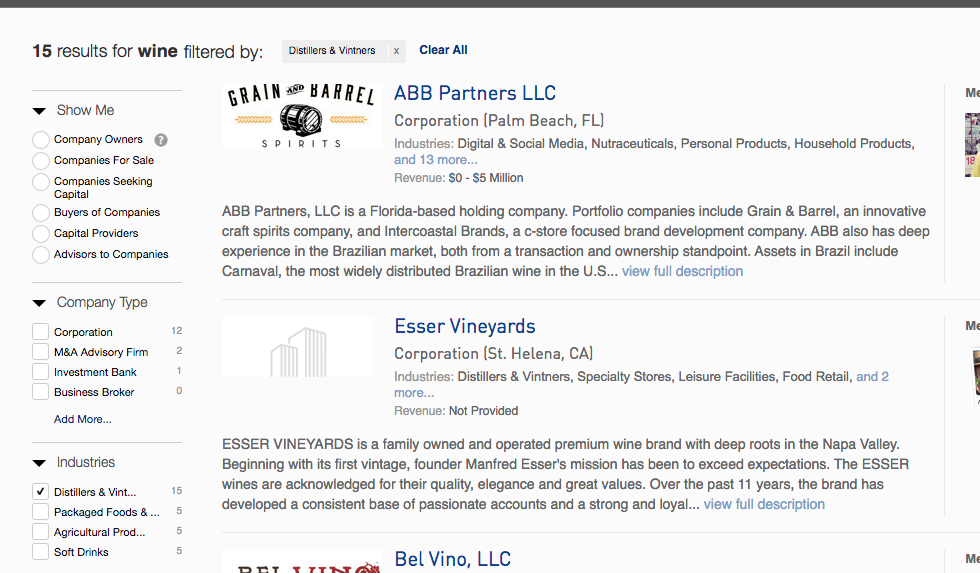Click Add More... under Company Type

pos(82,419)
